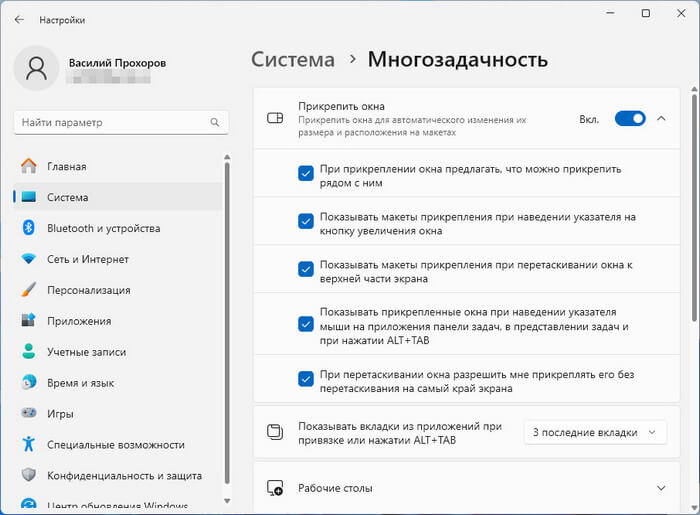Select the Сеть и Интернет Wi-Fi icon
The width and height of the screenshot is (700, 515).
(28, 259)
